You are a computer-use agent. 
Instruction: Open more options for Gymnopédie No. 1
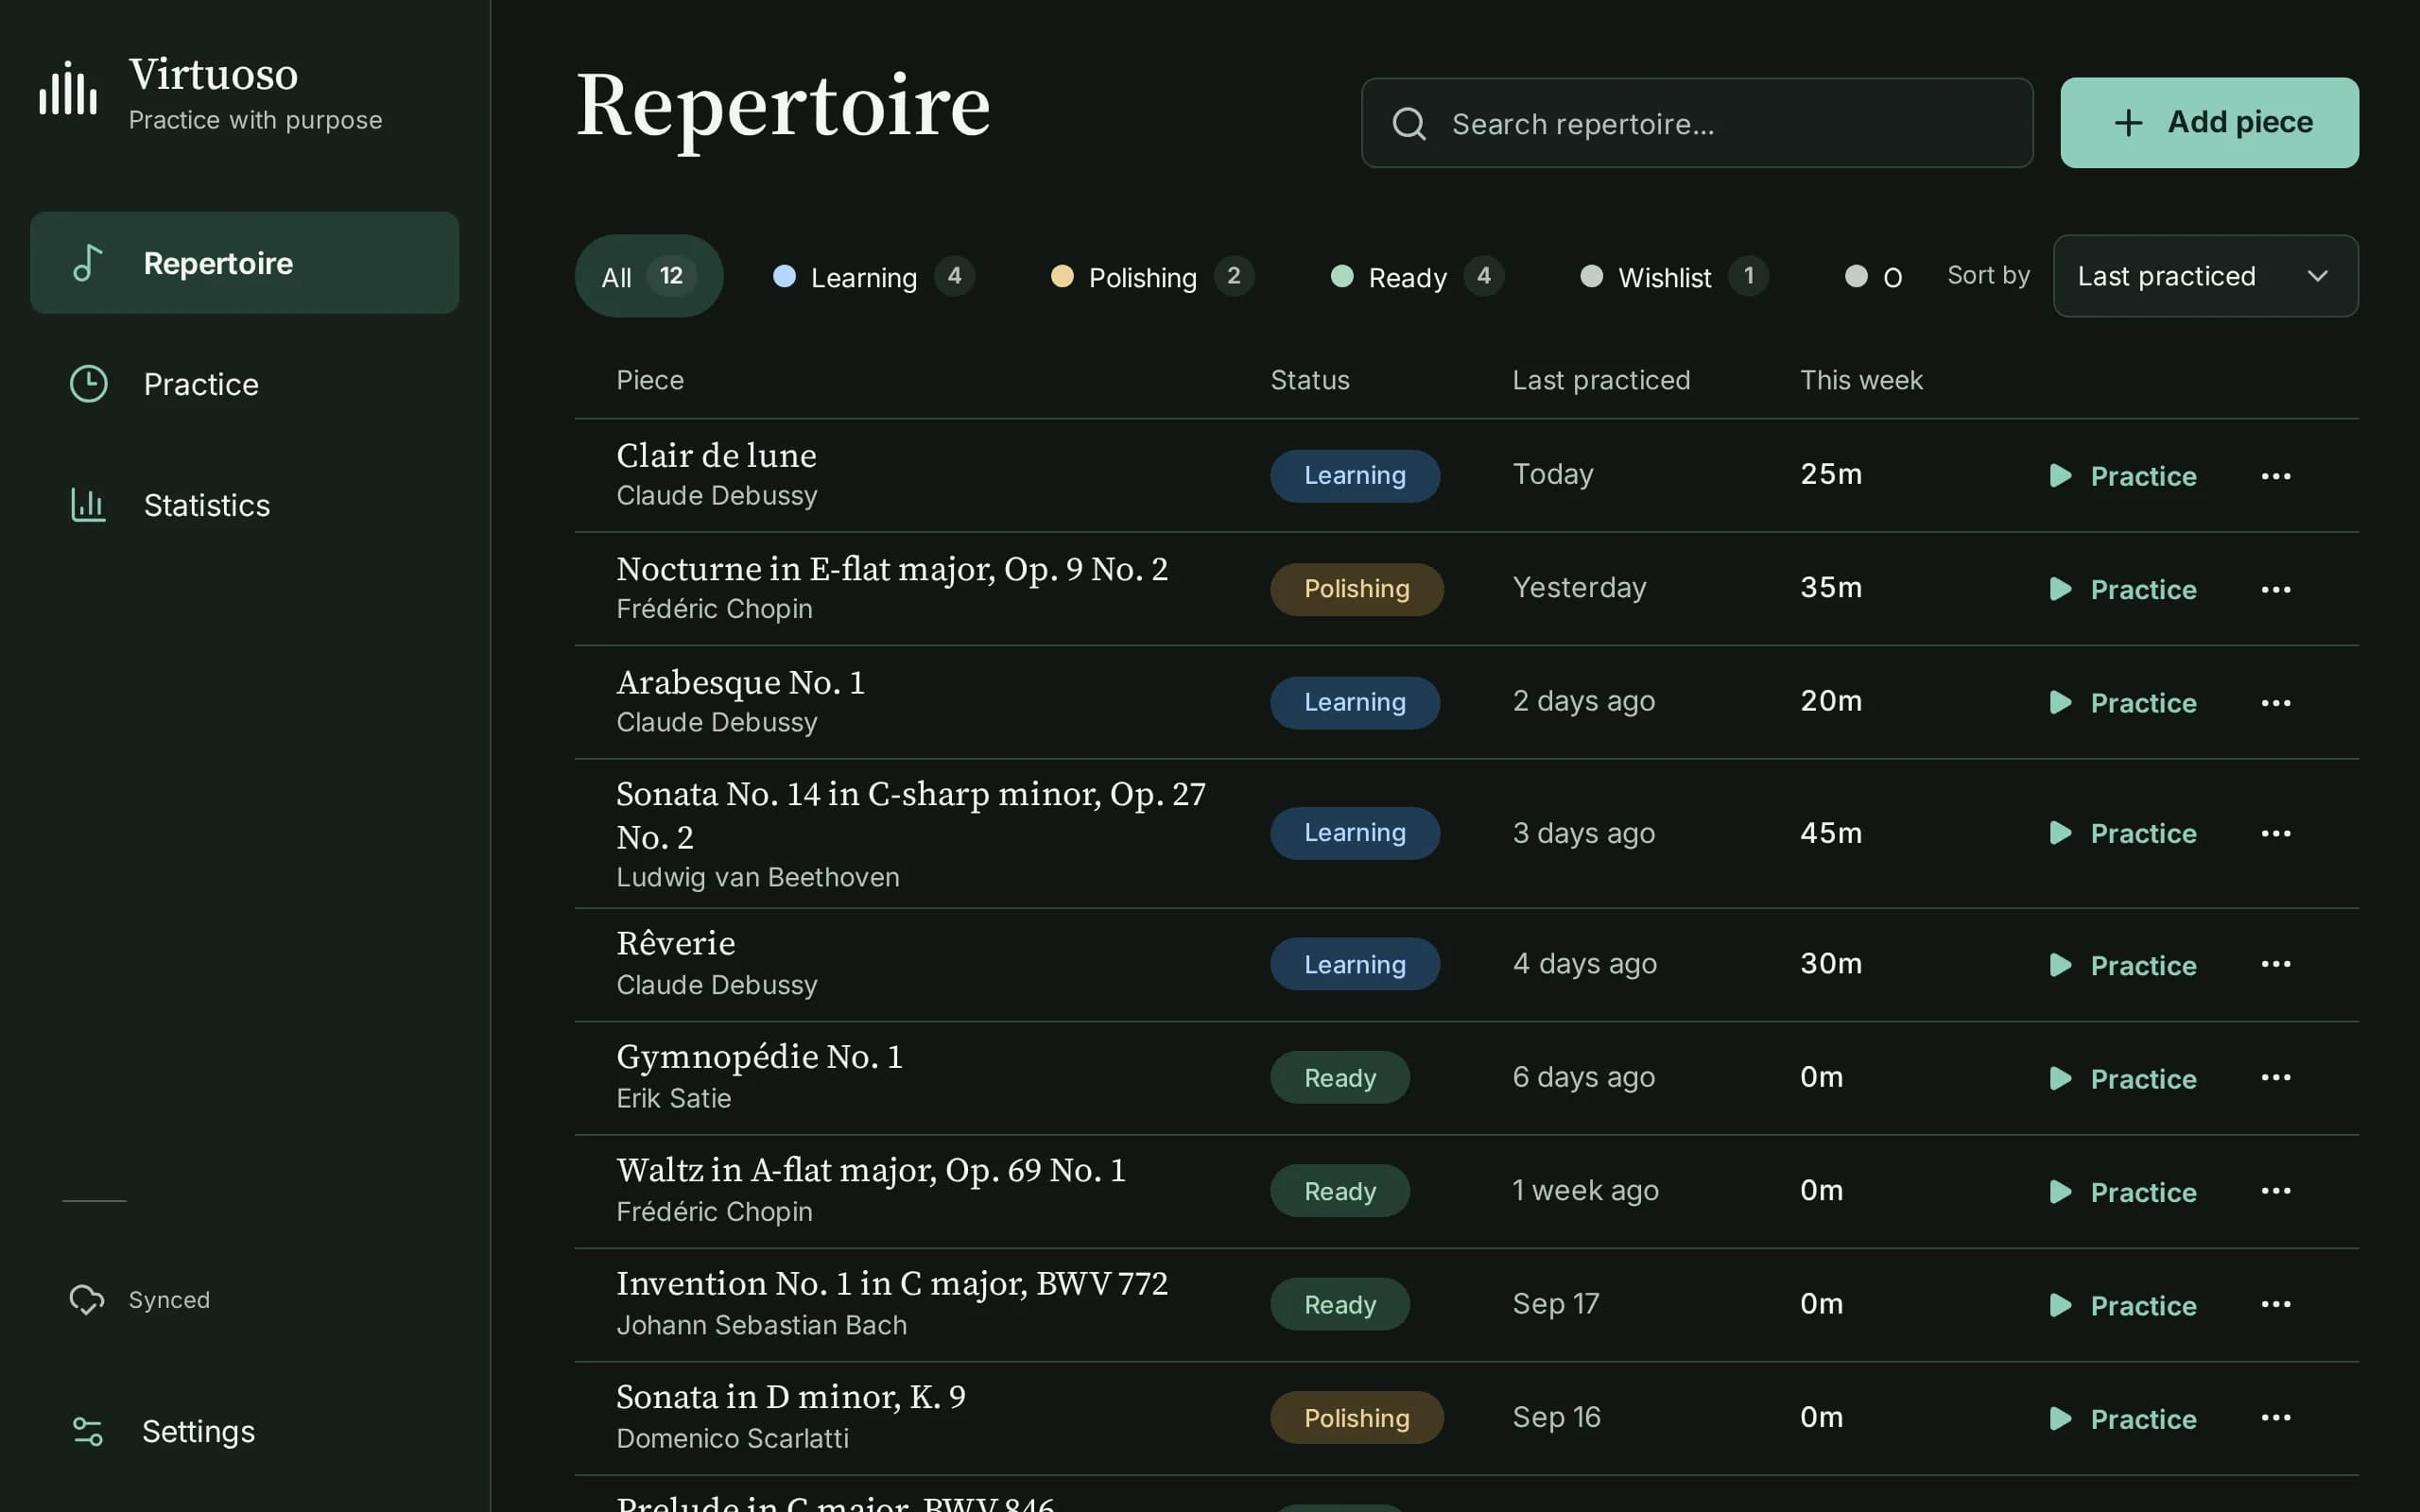(2276, 1077)
